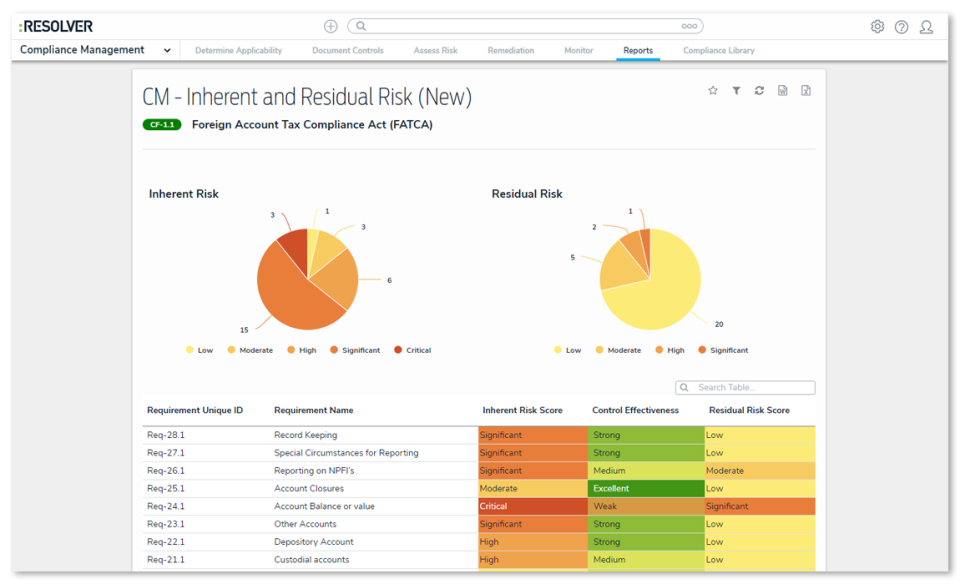Image resolution: width=960 pixels, height=584 pixels.
Task: Open the quick add menu
Action: (x=329, y=25)
